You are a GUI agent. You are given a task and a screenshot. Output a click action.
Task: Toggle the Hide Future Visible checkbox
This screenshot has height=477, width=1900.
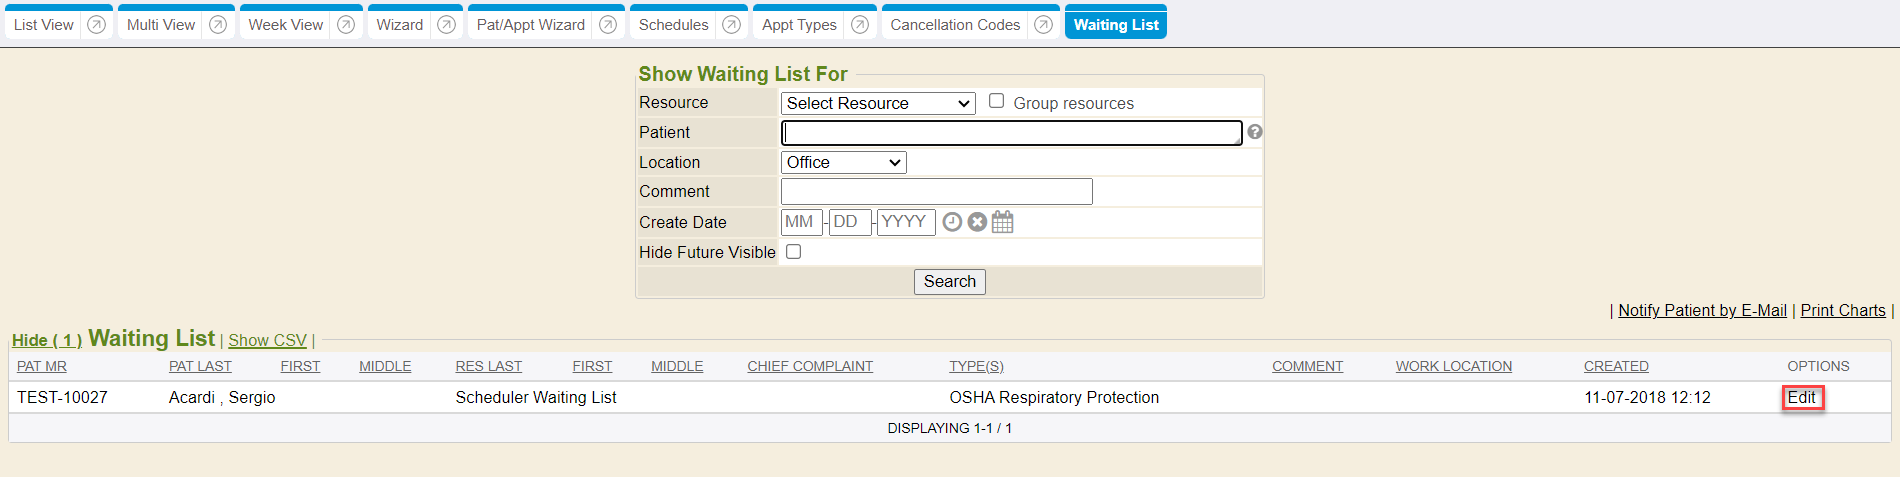click(x=794, y=252)
